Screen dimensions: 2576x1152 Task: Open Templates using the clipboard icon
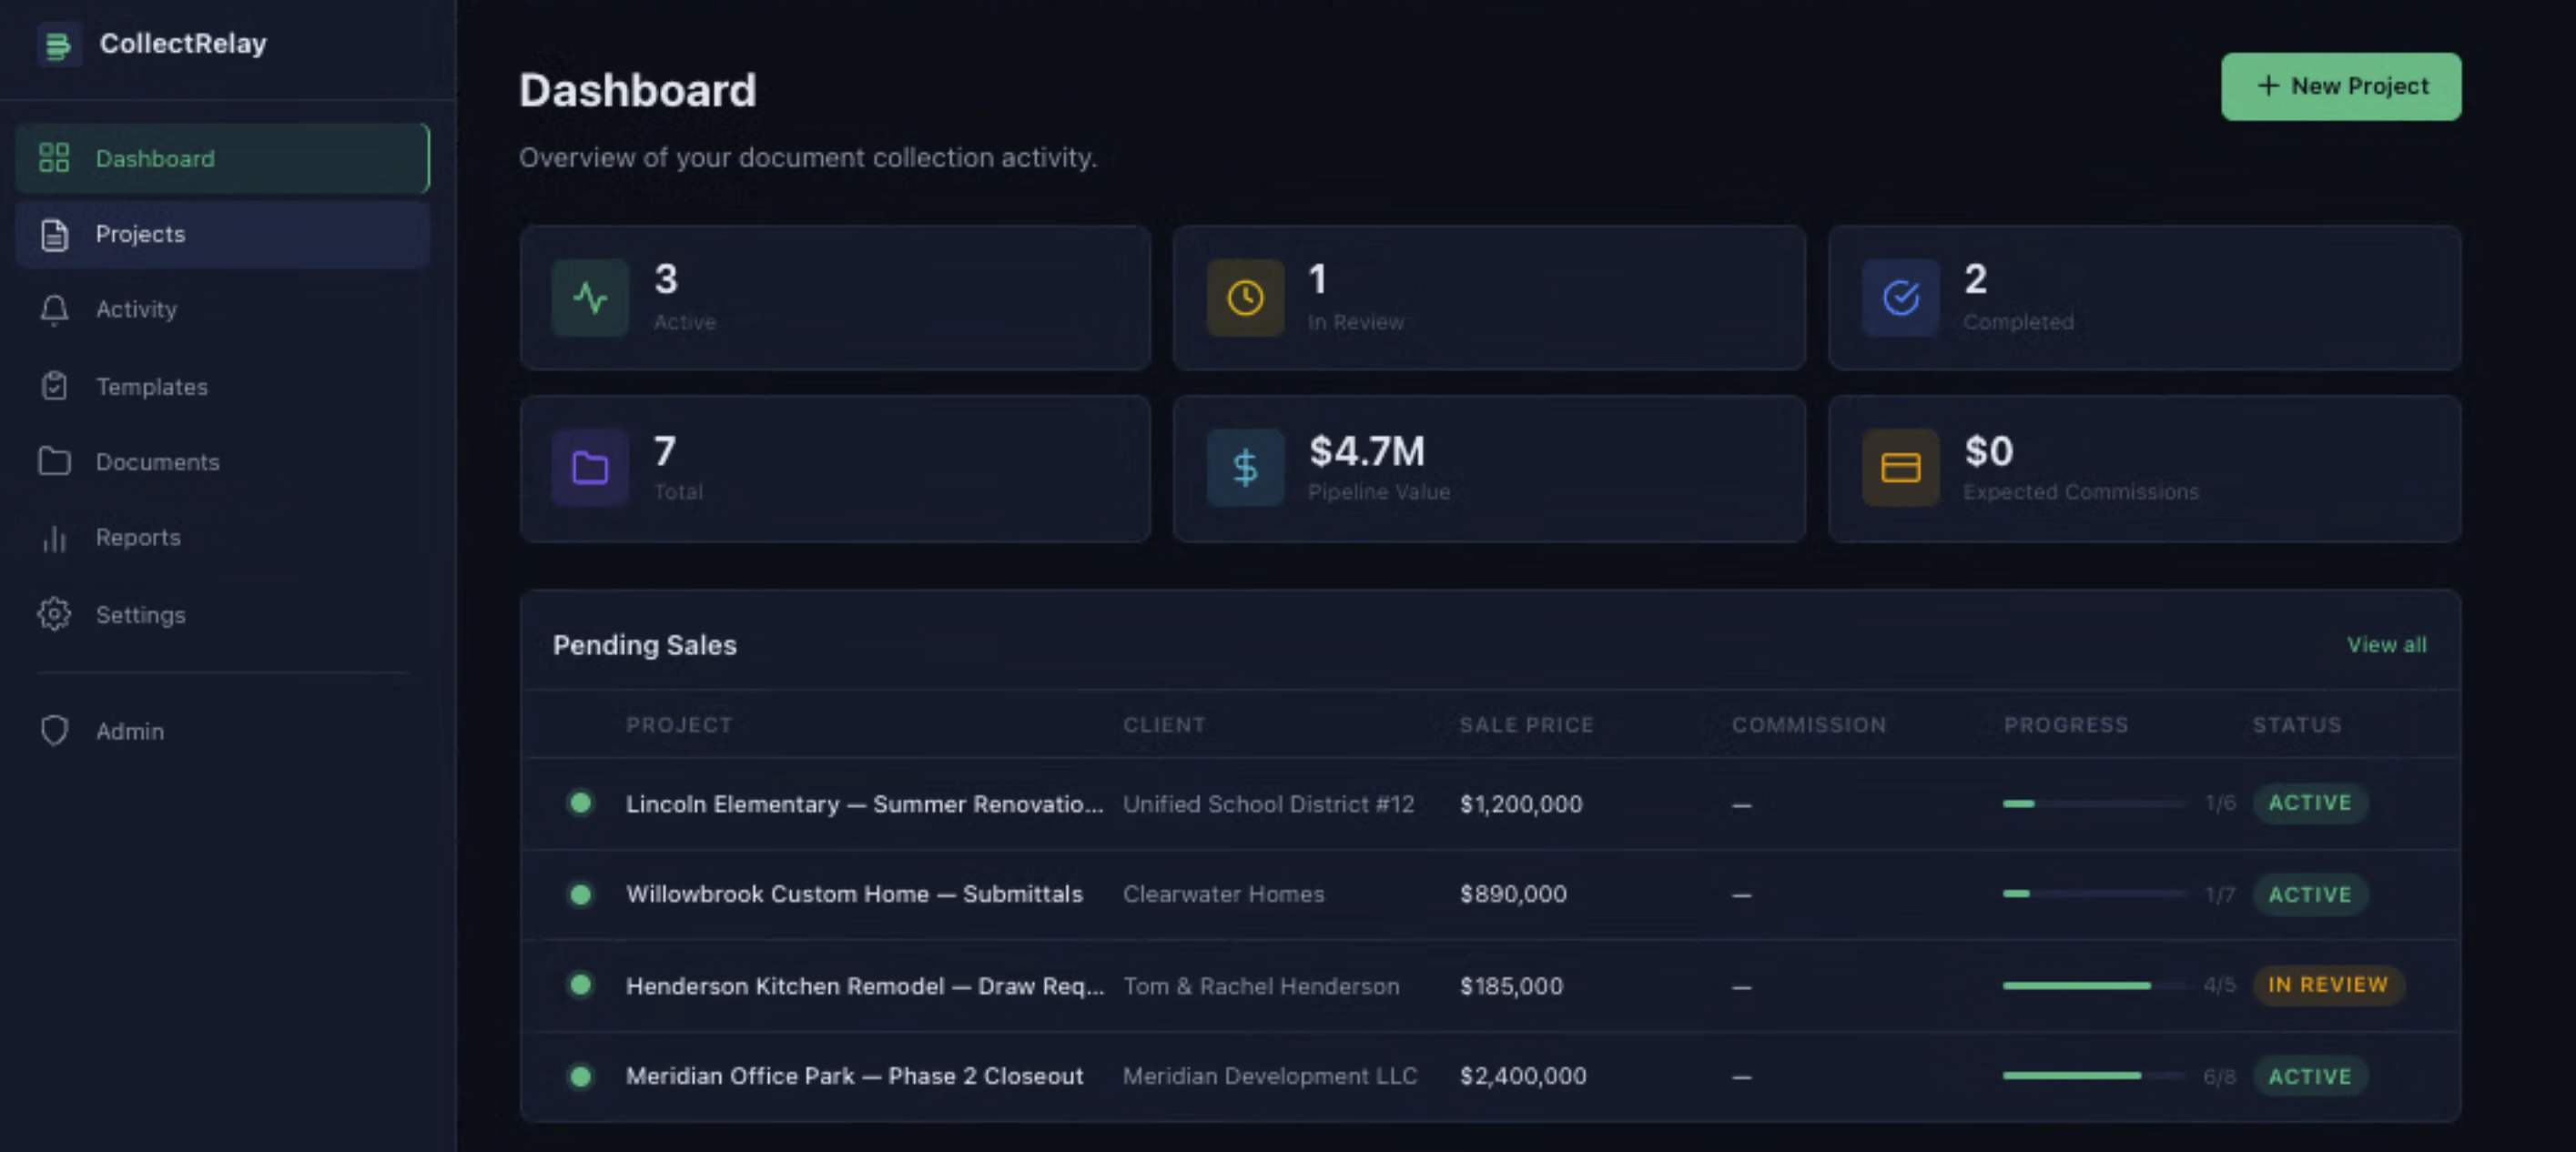click(x=53, y=386)
